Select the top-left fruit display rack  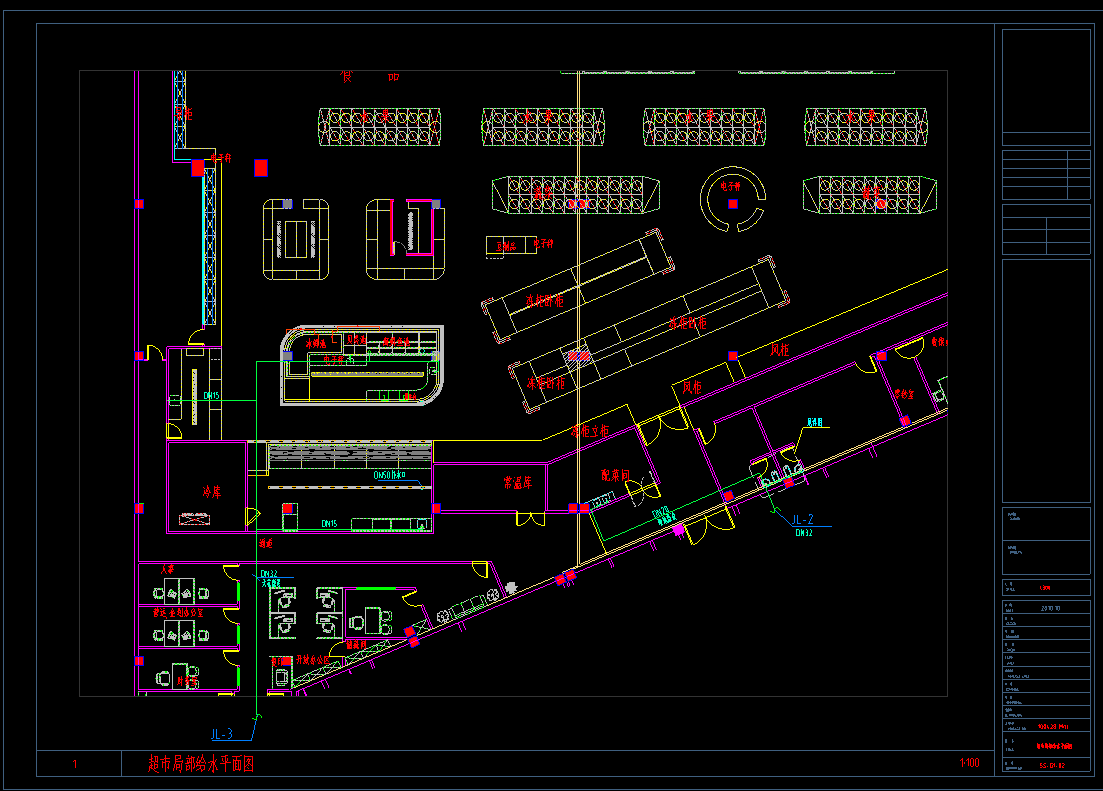pyautogui.click(x=380, y=126)
